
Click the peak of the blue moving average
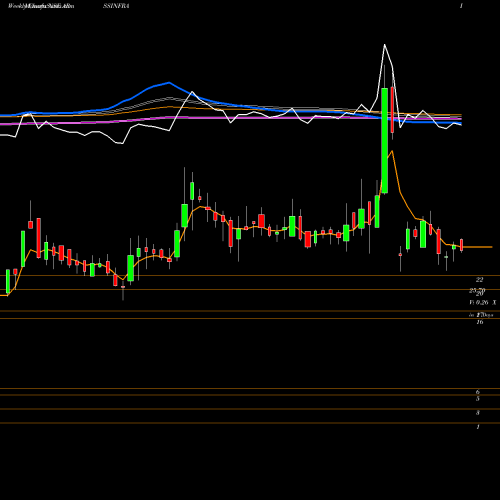pos(169,82)
